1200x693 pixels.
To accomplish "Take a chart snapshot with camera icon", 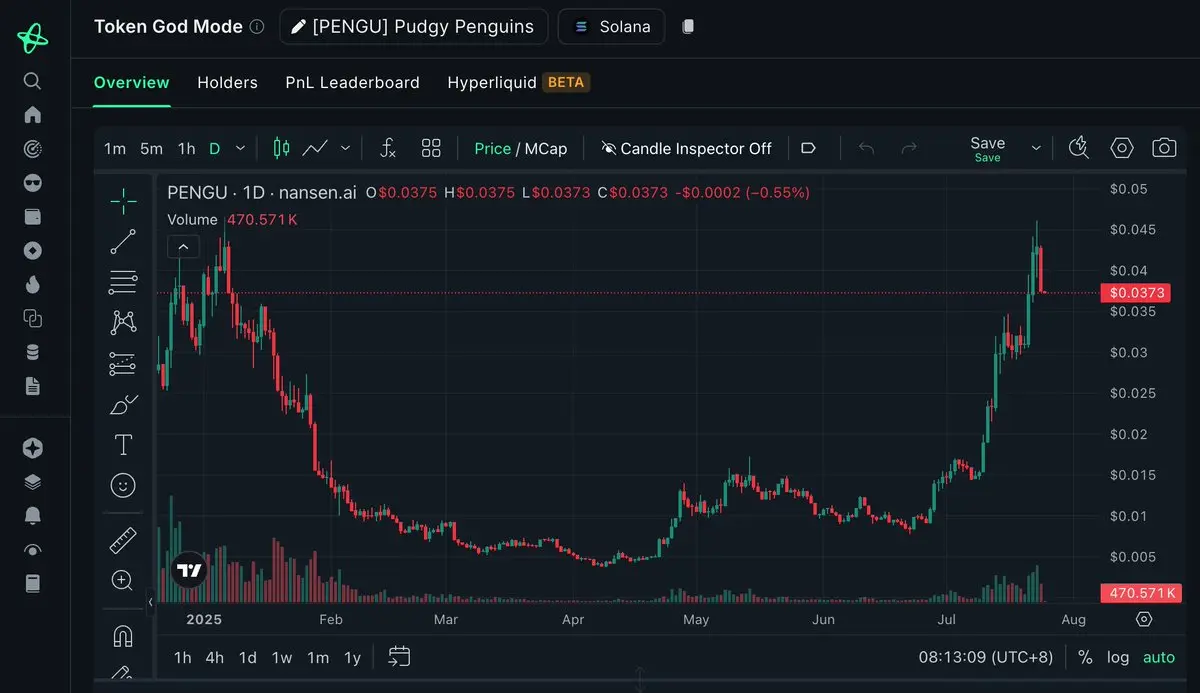I will 1164,148.
